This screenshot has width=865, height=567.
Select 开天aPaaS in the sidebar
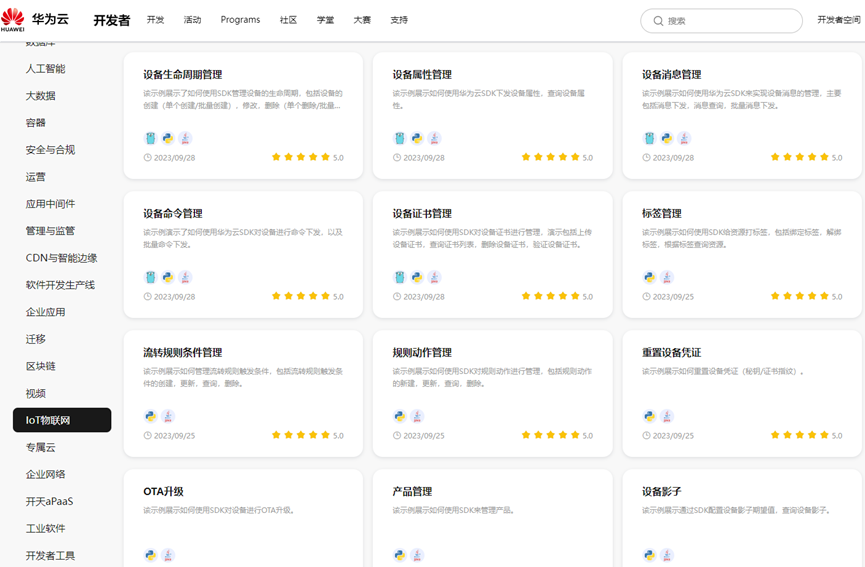[49, 501]
